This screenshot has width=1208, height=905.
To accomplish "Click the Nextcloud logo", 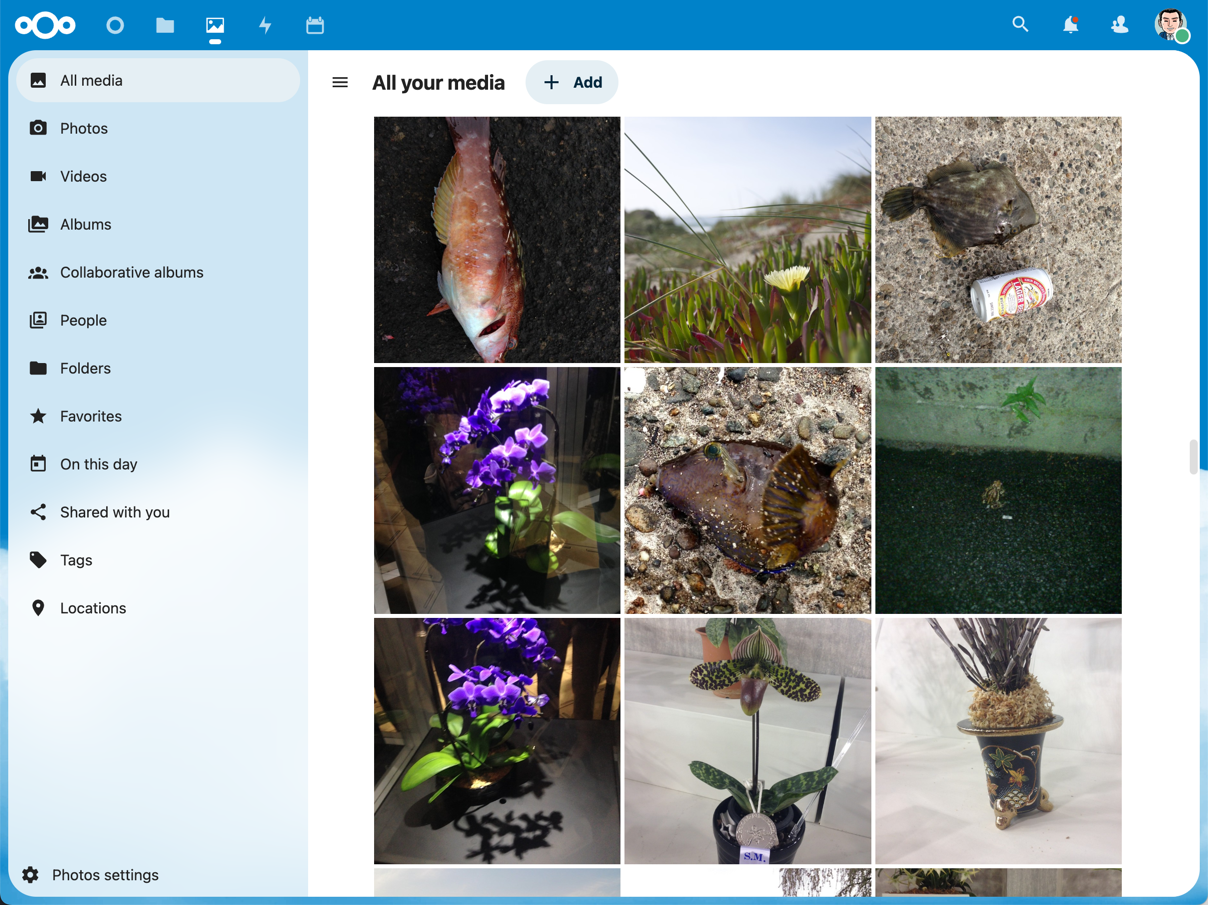I will coord(45,25).
